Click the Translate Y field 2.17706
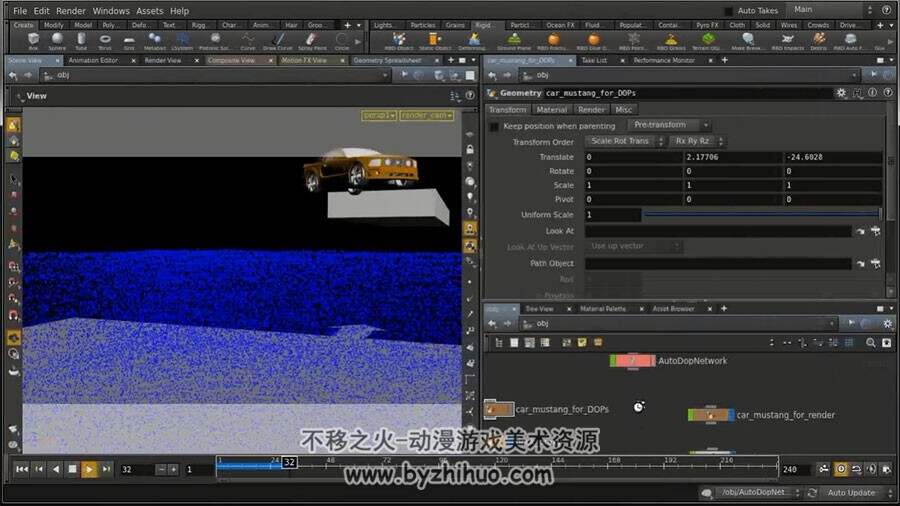 (x=733, y=157)
